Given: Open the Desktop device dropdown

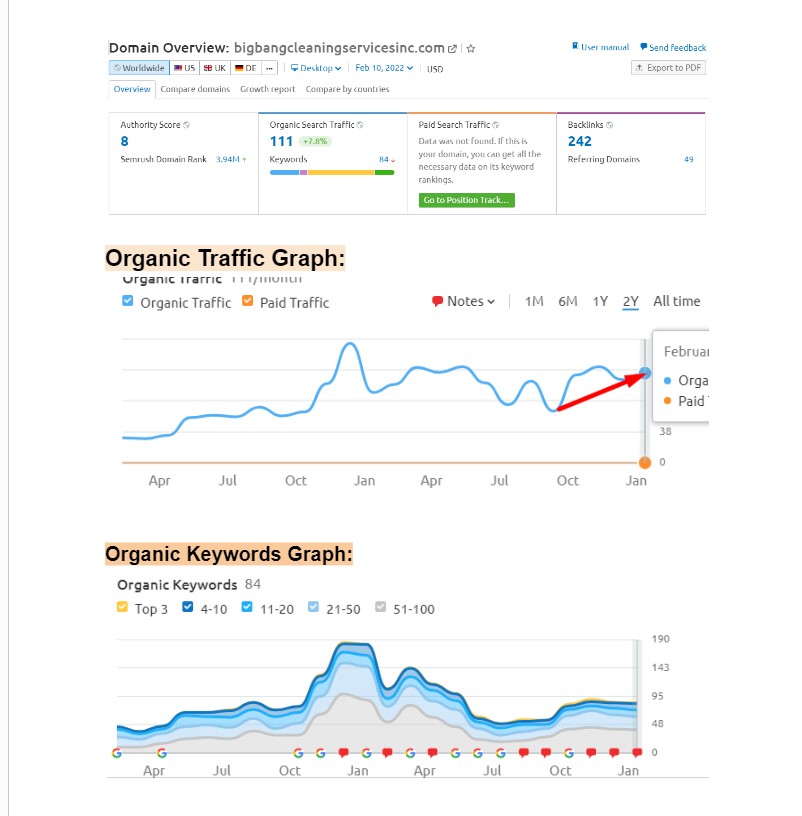Looking at the screenshot, I should (316, 68).
